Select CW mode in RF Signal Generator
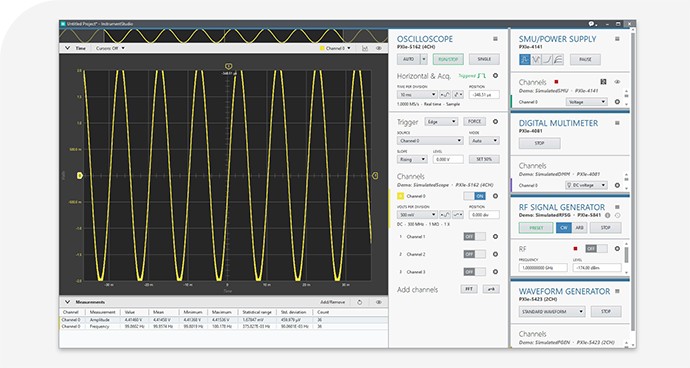Viewport: 690px width, 368px height. click(x=564, y=228)
